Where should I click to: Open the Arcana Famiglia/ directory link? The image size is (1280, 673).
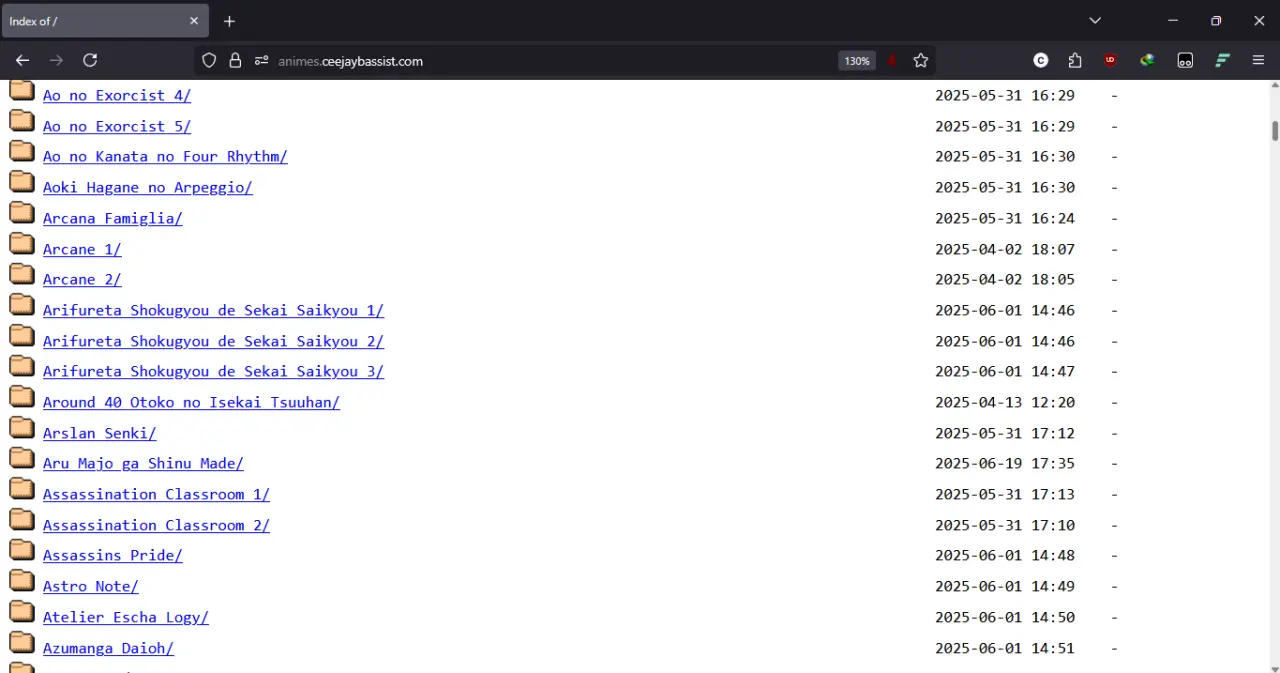113,219
